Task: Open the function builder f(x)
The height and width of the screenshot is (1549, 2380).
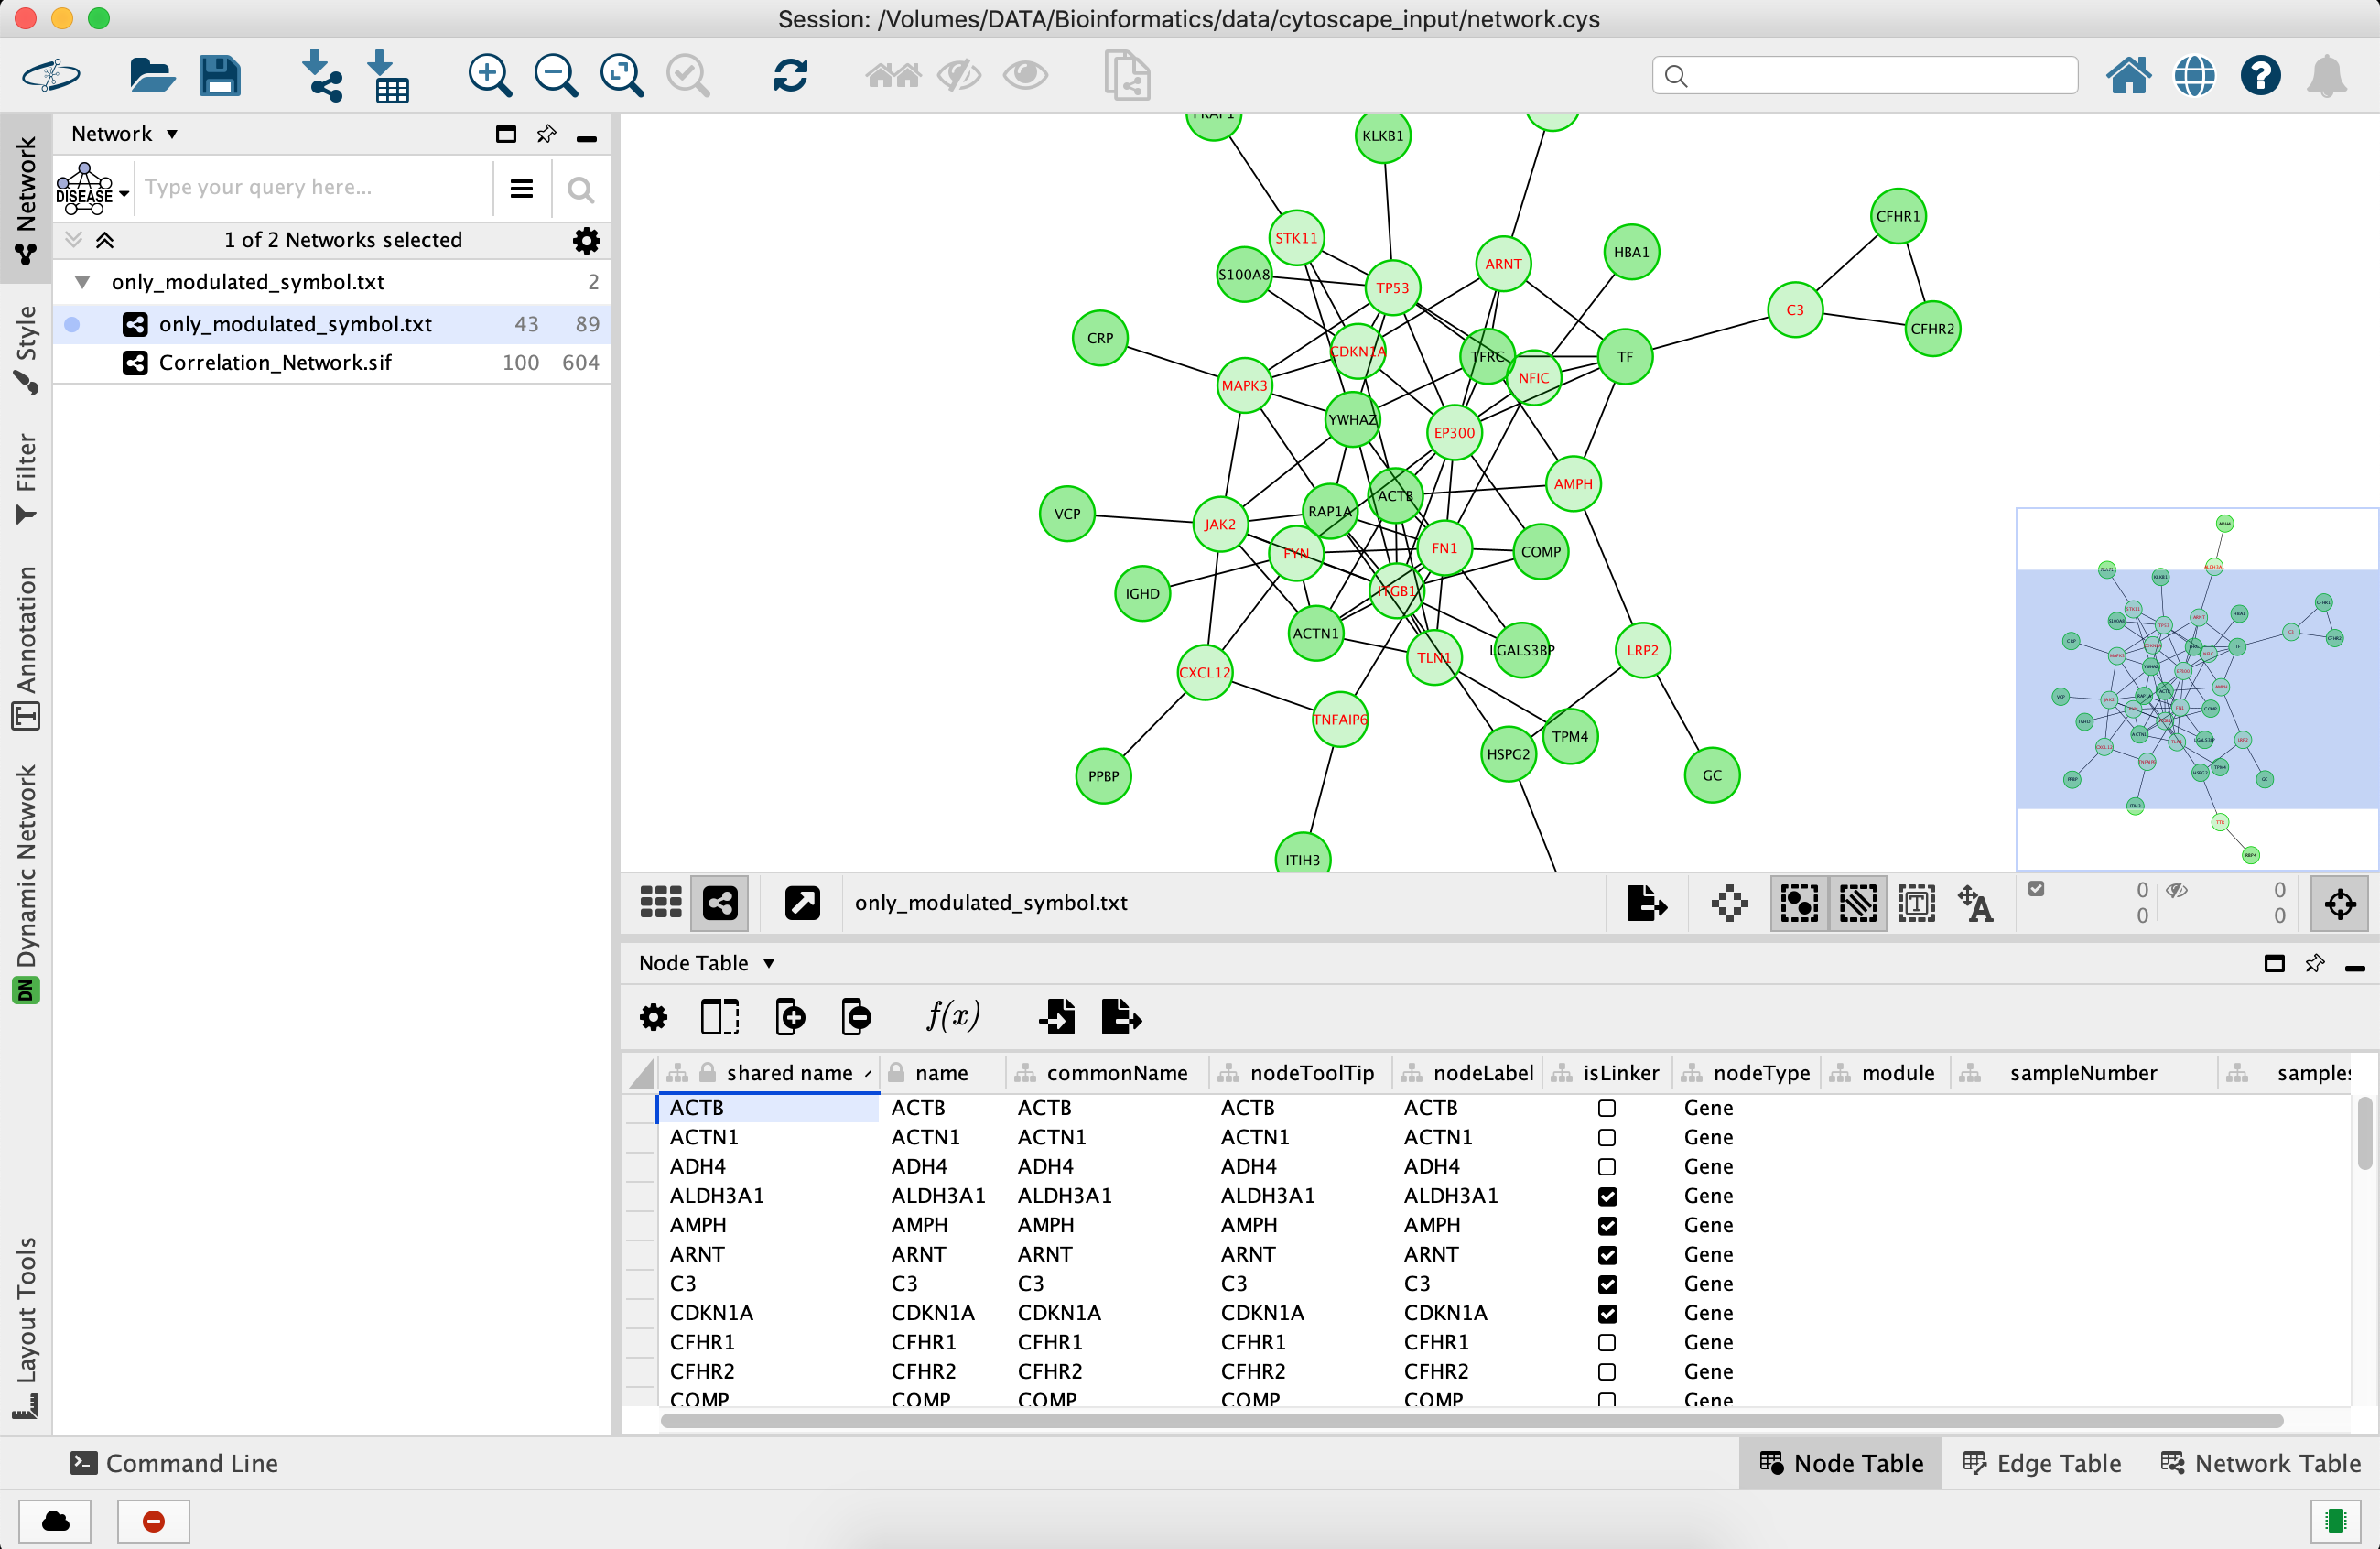Action: point(952,1017)
